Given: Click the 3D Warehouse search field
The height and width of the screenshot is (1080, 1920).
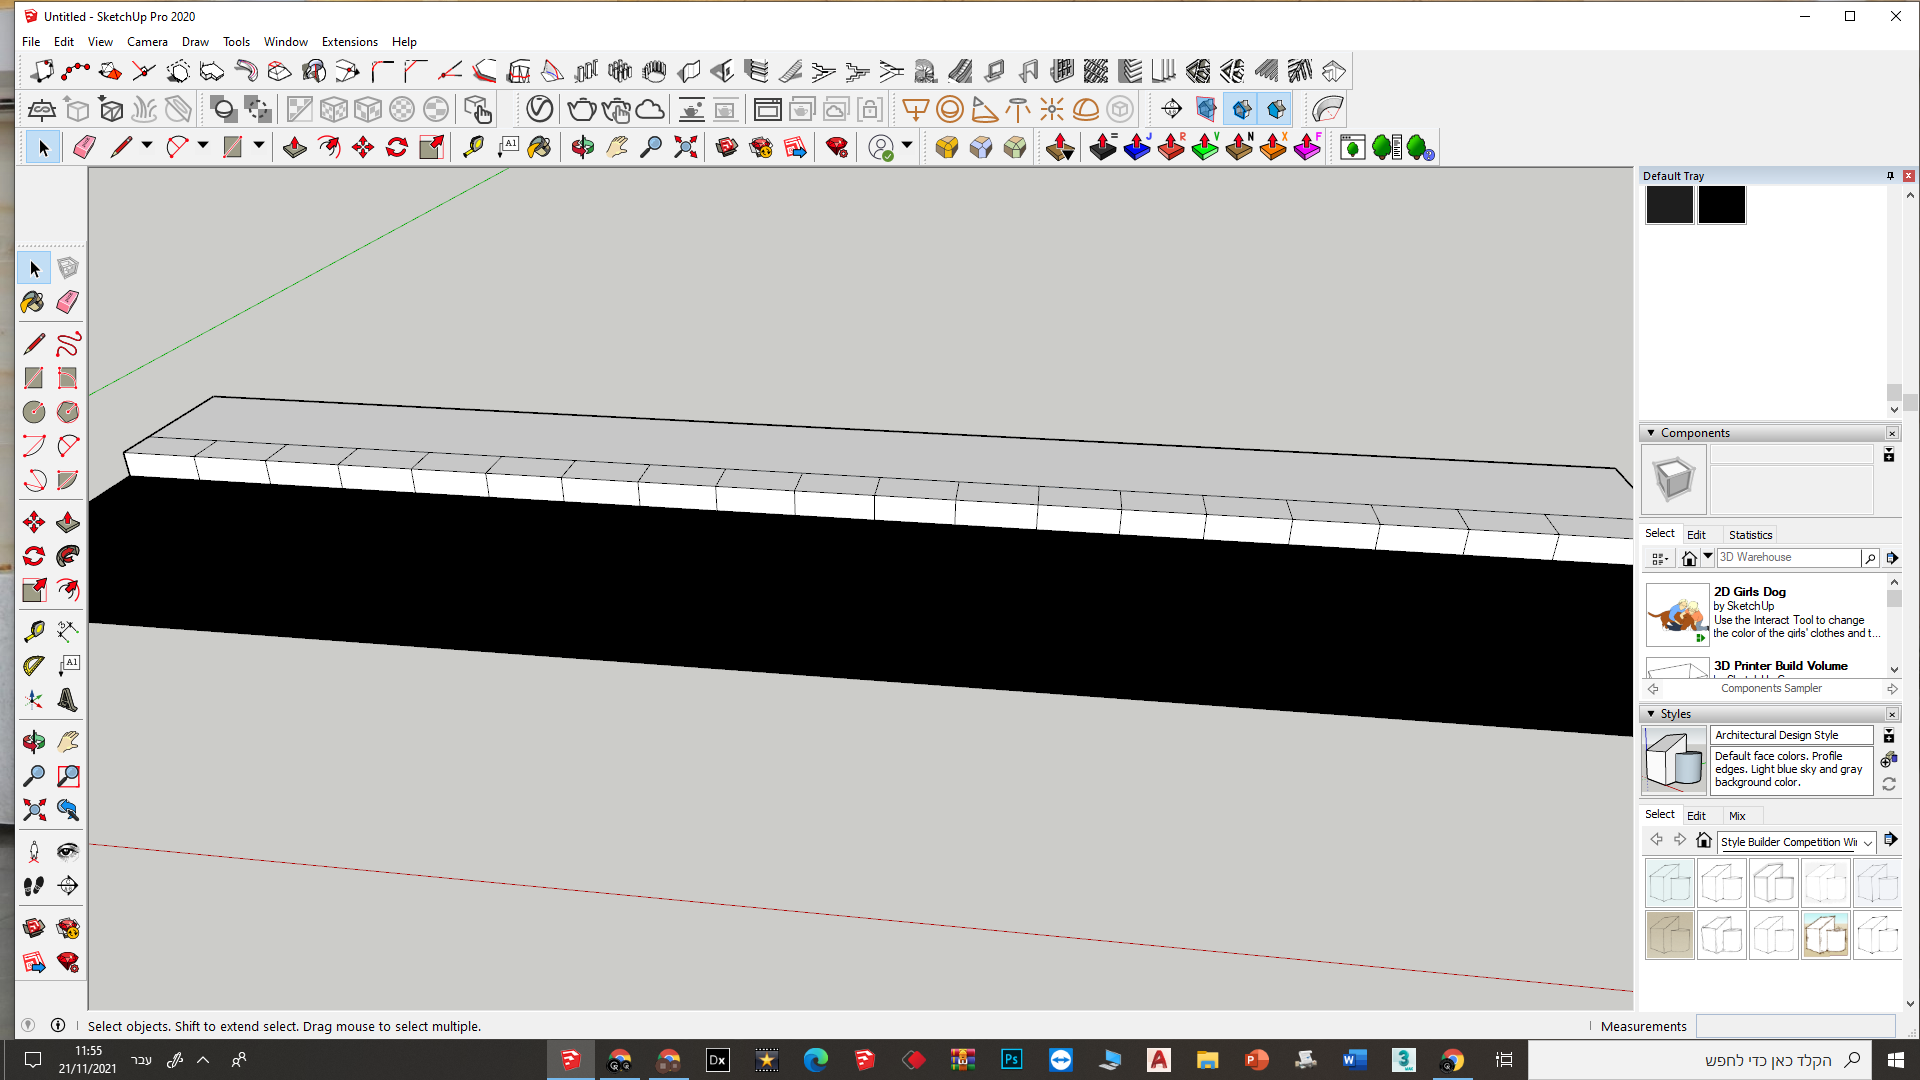Looking at the screenshot, I should coord(1787,558).
